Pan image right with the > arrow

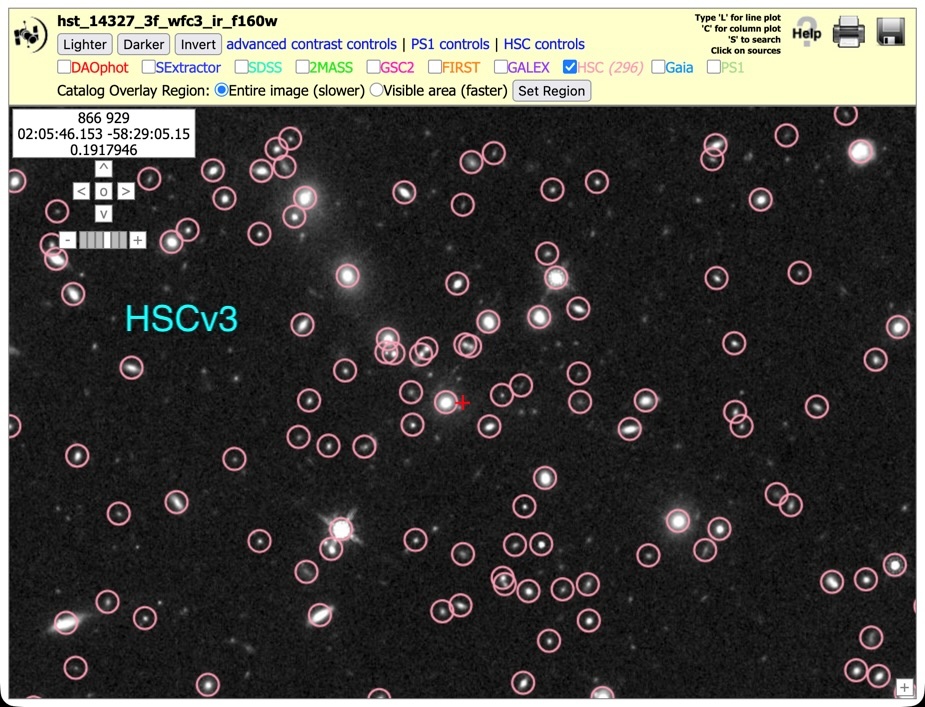pyautogui.click(x=126, y=191)
